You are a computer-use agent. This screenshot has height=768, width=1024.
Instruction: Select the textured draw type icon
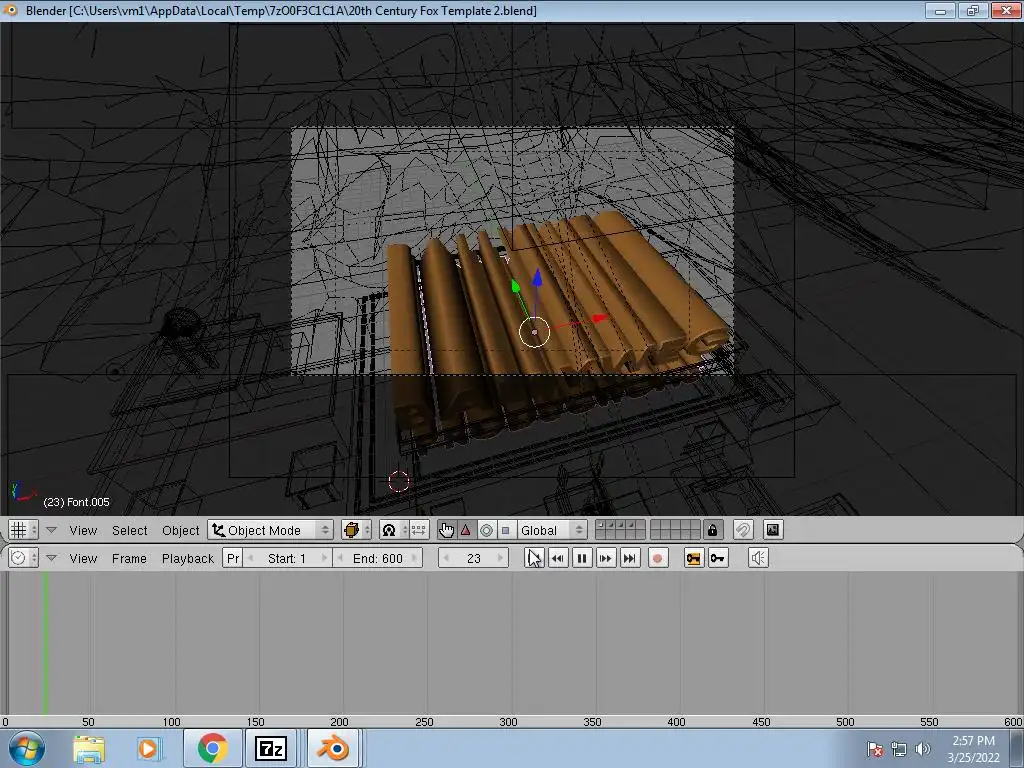point(351,530)
